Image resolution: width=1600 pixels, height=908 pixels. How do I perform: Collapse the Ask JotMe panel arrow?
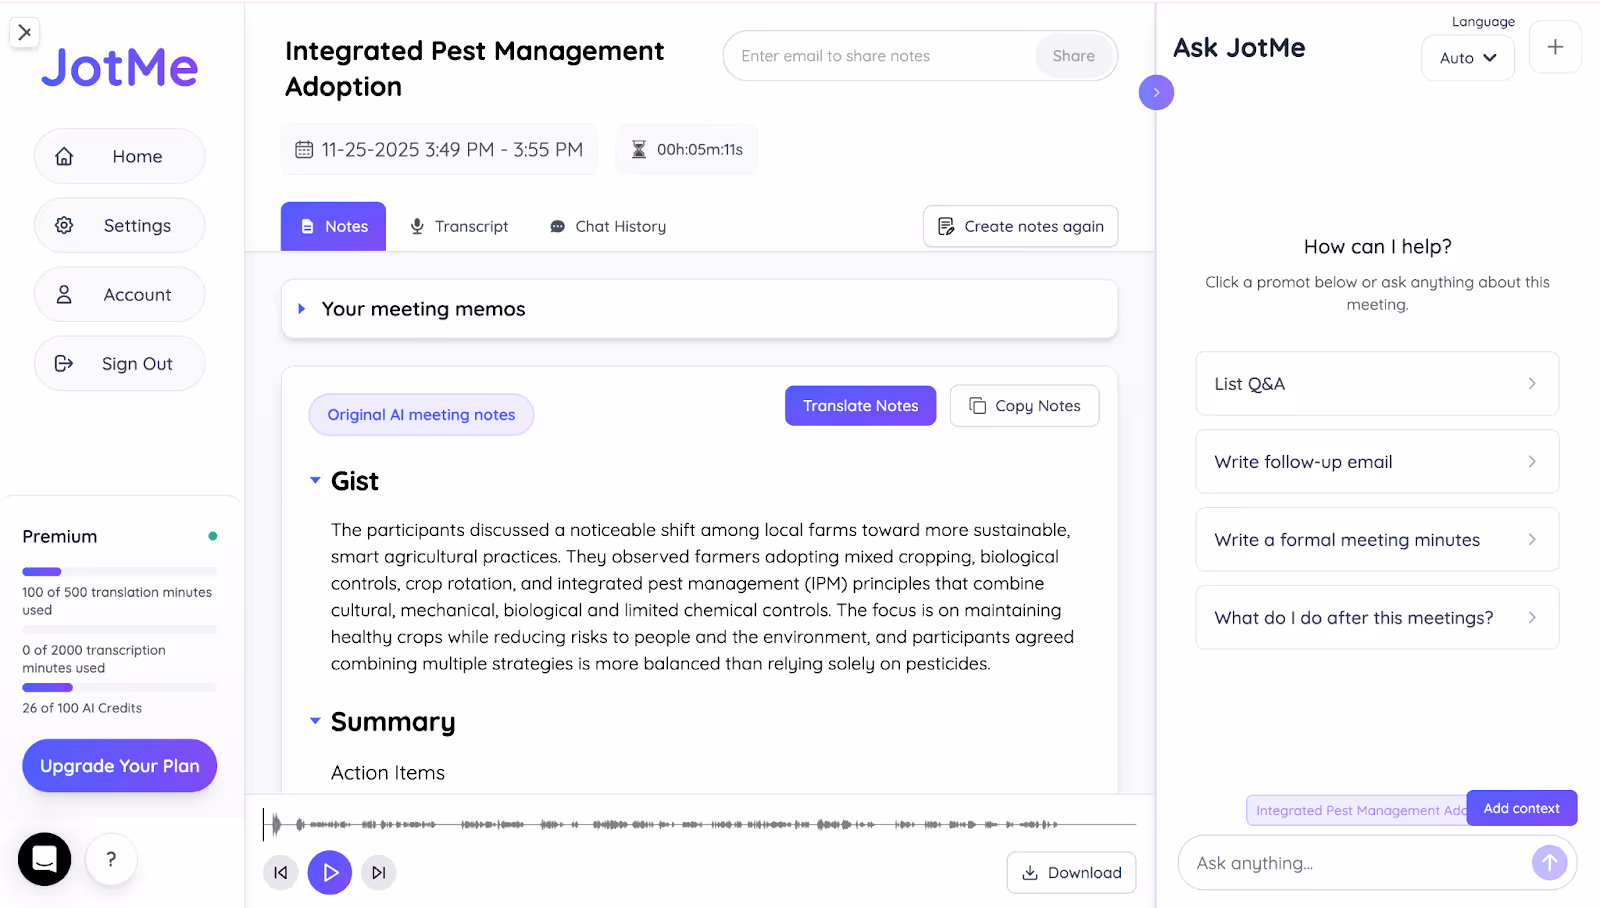(1156, 93)
